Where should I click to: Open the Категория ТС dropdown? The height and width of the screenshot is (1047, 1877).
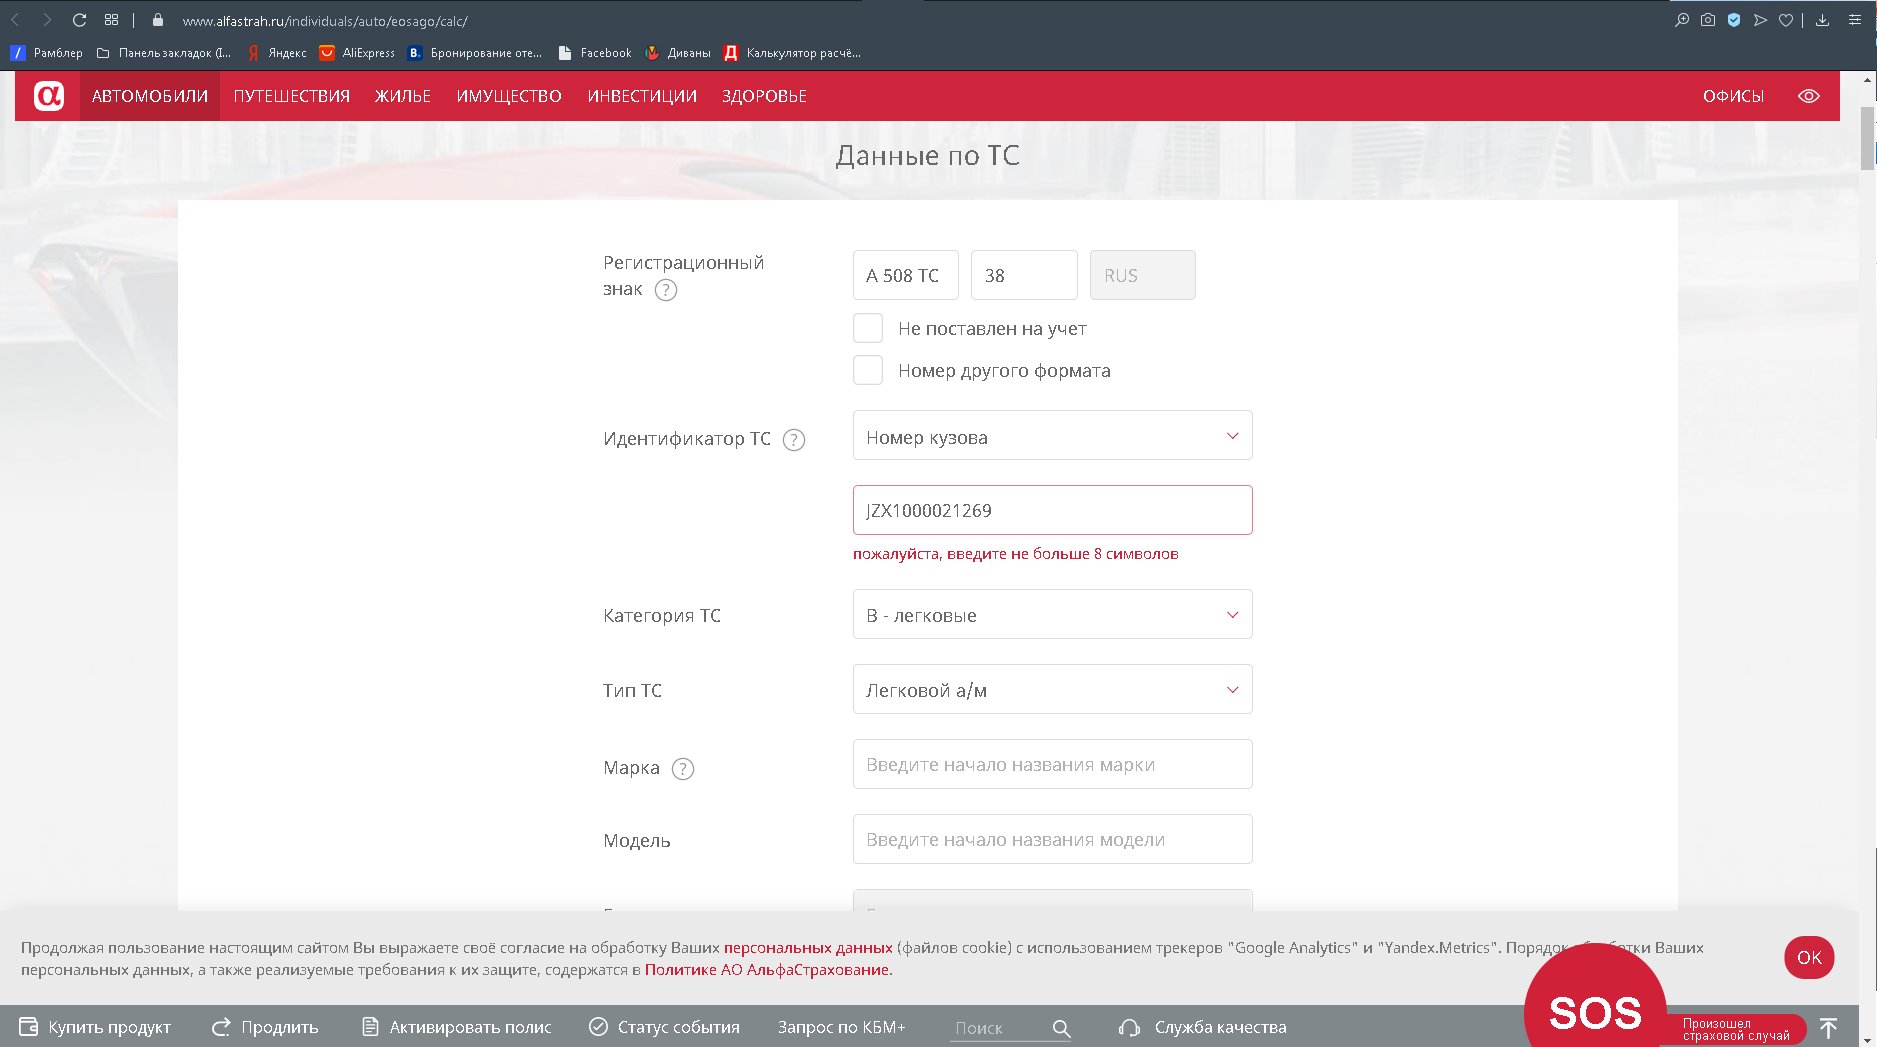click(x=1051, y=615)
